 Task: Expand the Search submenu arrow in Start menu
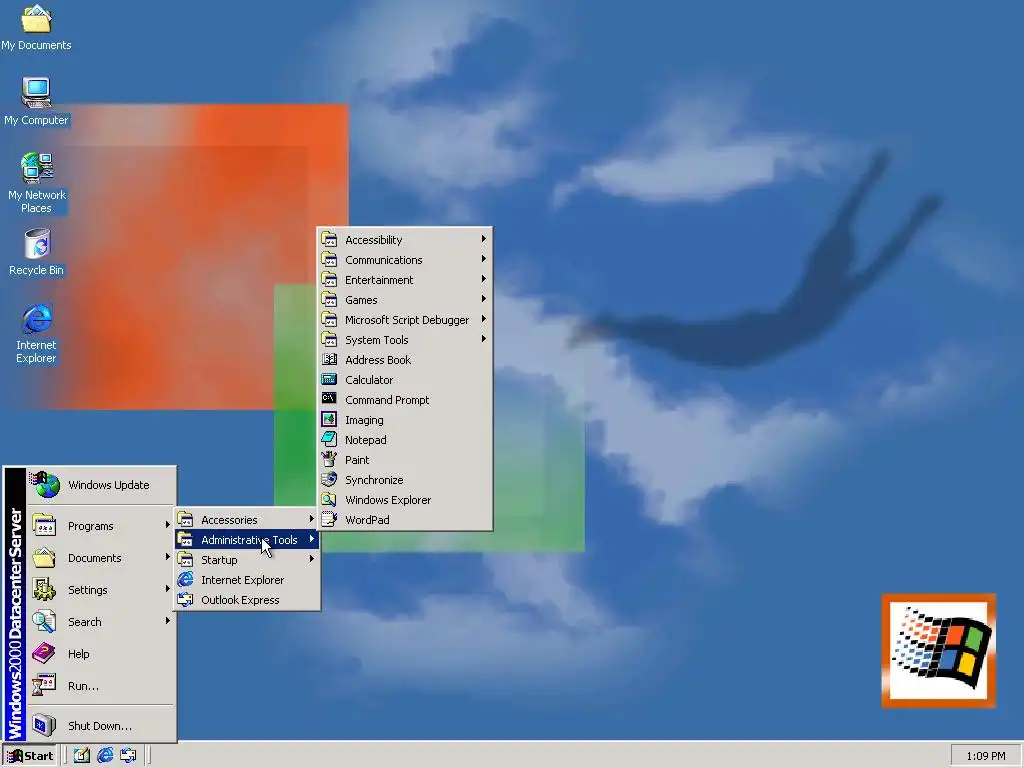tap(167, 621)
